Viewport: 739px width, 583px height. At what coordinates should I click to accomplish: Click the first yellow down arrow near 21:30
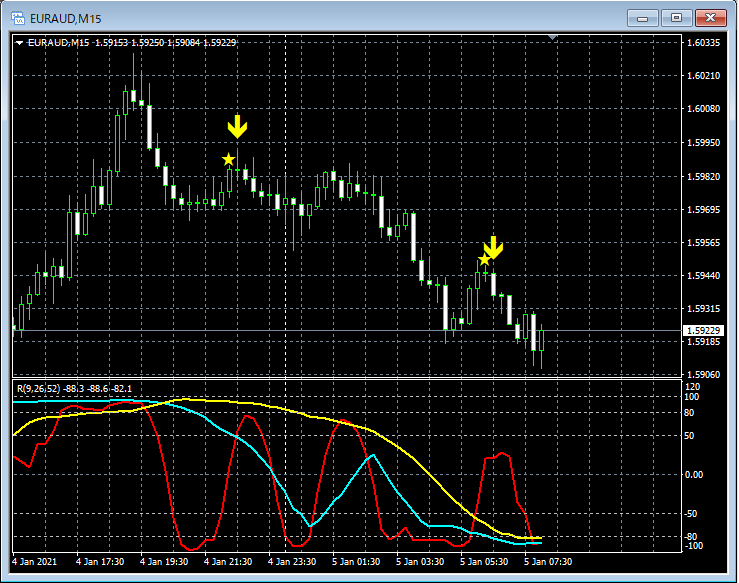236,127
